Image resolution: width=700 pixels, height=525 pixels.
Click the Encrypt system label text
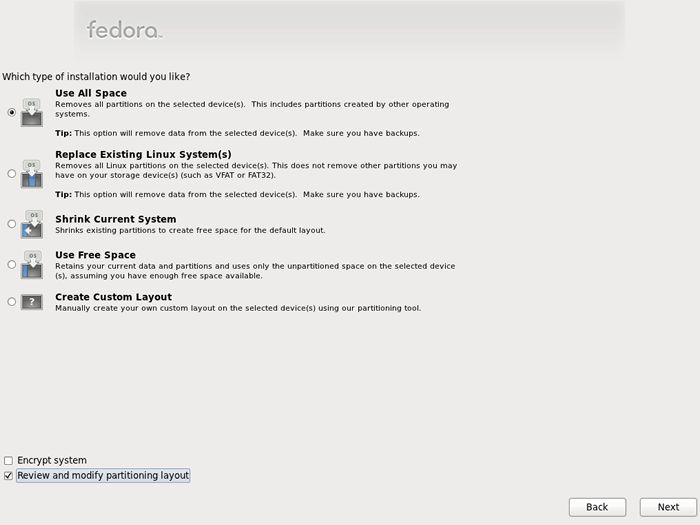pyautogui.click(x=52, y=460)
